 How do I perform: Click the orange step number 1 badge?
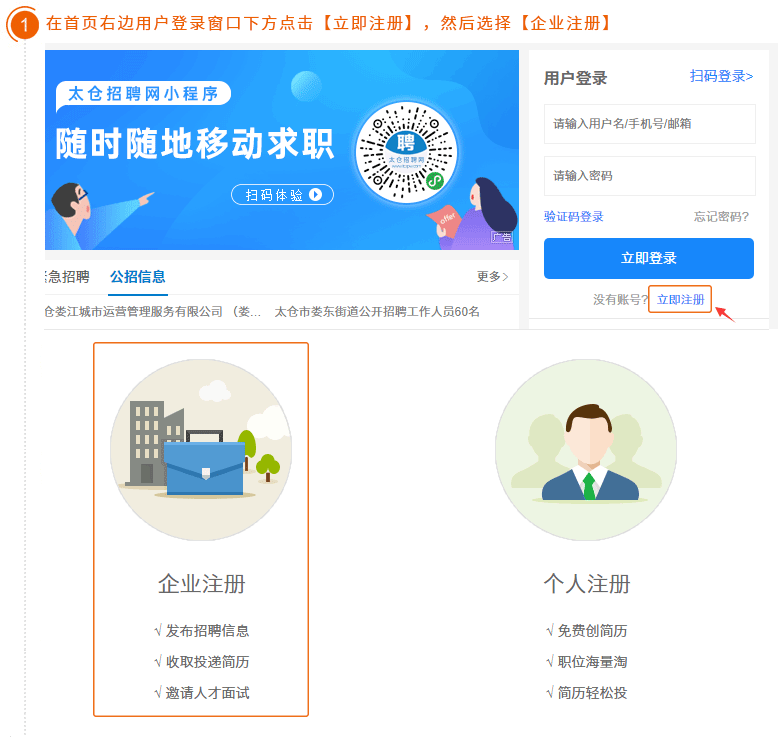click(23, 24)
